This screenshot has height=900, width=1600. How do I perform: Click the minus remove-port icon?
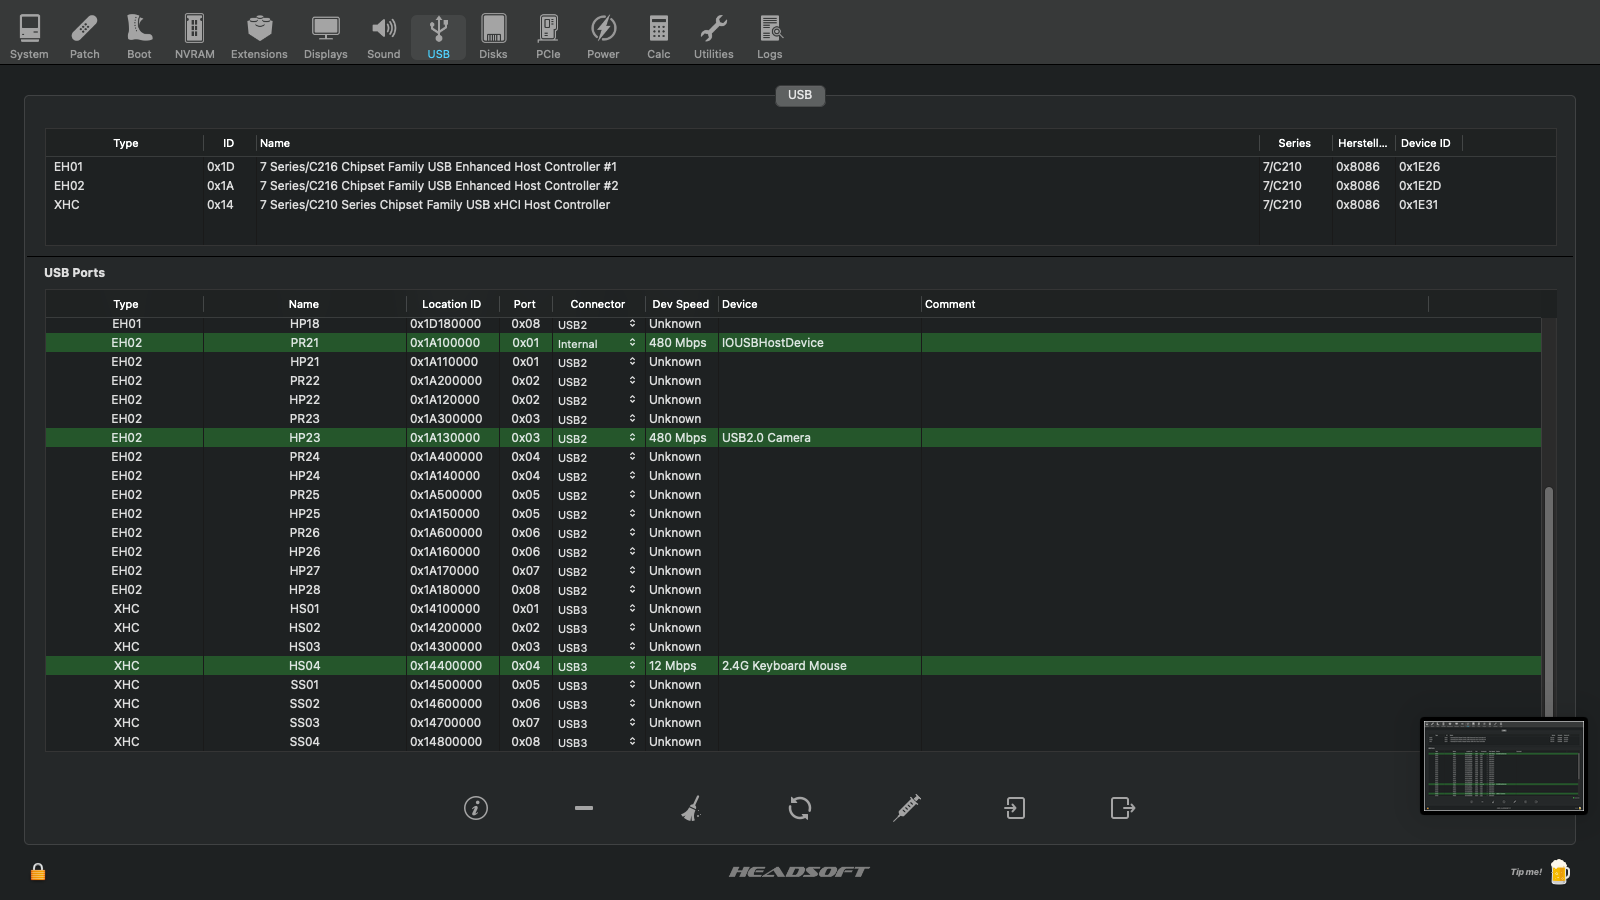pos(584,808)
